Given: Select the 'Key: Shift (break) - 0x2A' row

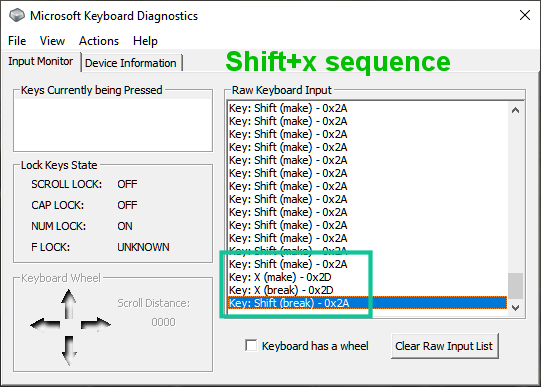Looking at the screenshot, I should pos(367,303).
